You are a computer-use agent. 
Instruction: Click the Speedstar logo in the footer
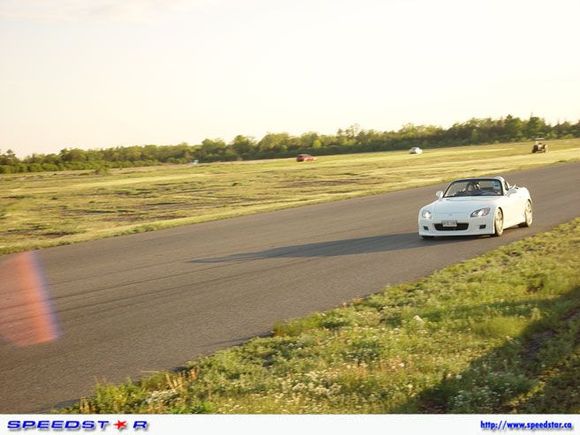tap(78, 425)
